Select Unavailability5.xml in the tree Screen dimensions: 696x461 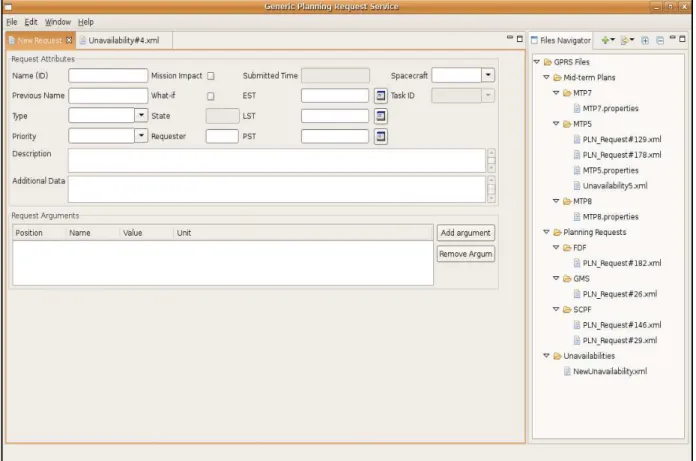(x=615, y=186)
